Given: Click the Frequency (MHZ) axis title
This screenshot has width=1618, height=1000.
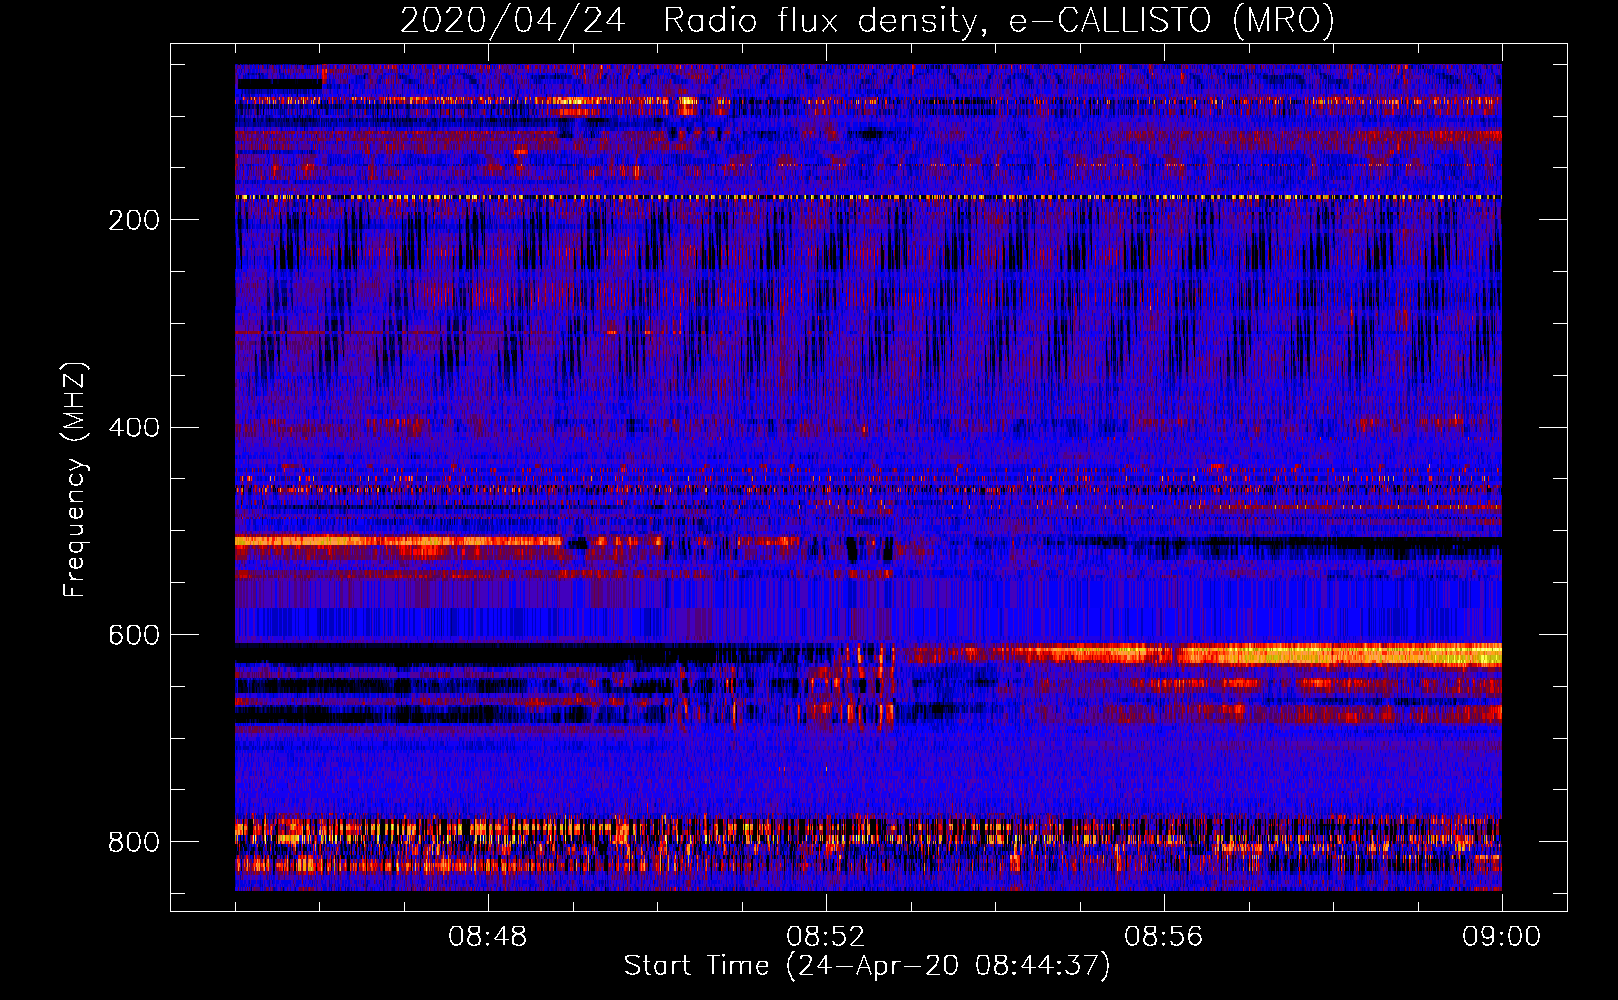Looking at the screenshot, I should pyautogui.click(x=75, y=480).
